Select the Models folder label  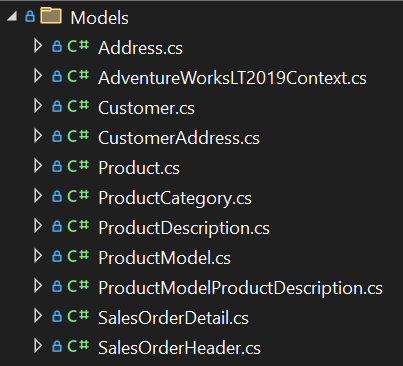click(100, 18)
